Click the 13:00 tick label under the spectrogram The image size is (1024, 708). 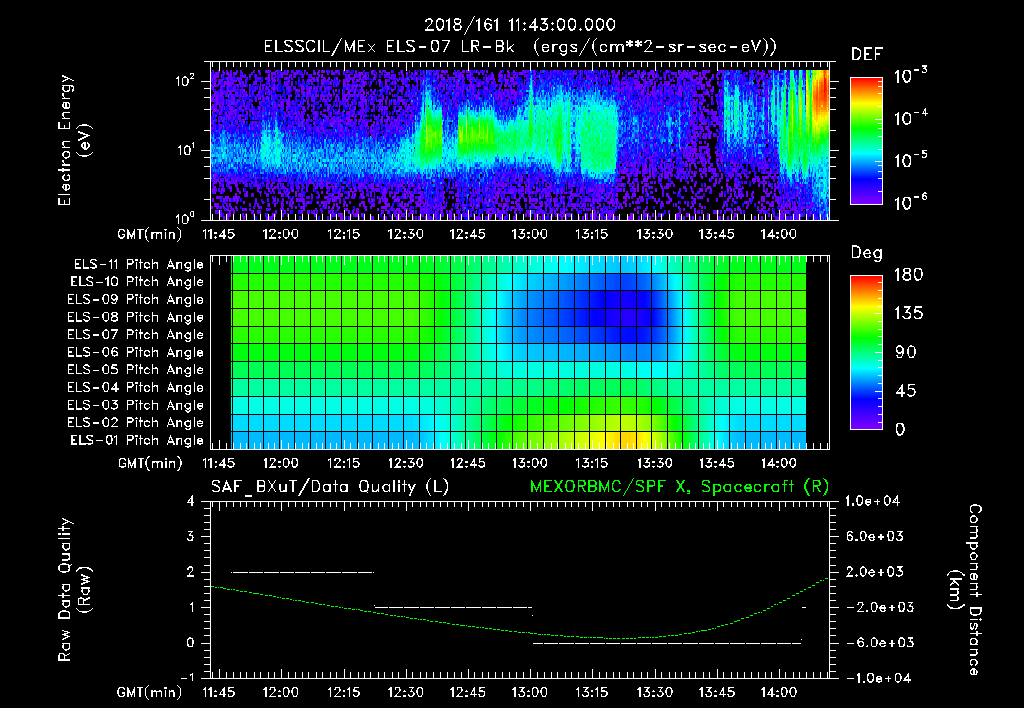tap(529, 234)
